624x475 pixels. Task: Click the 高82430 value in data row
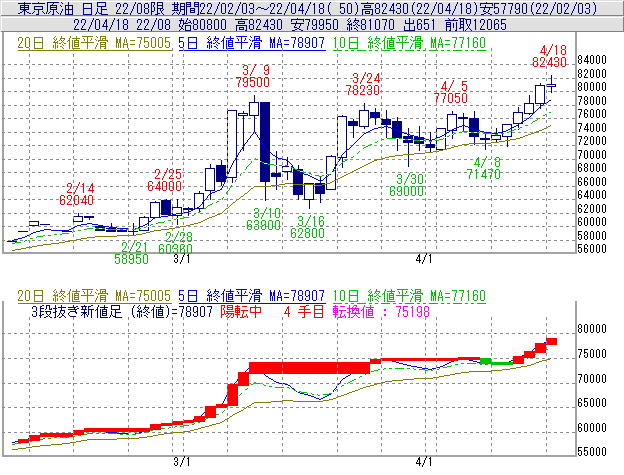coord(259,25)
